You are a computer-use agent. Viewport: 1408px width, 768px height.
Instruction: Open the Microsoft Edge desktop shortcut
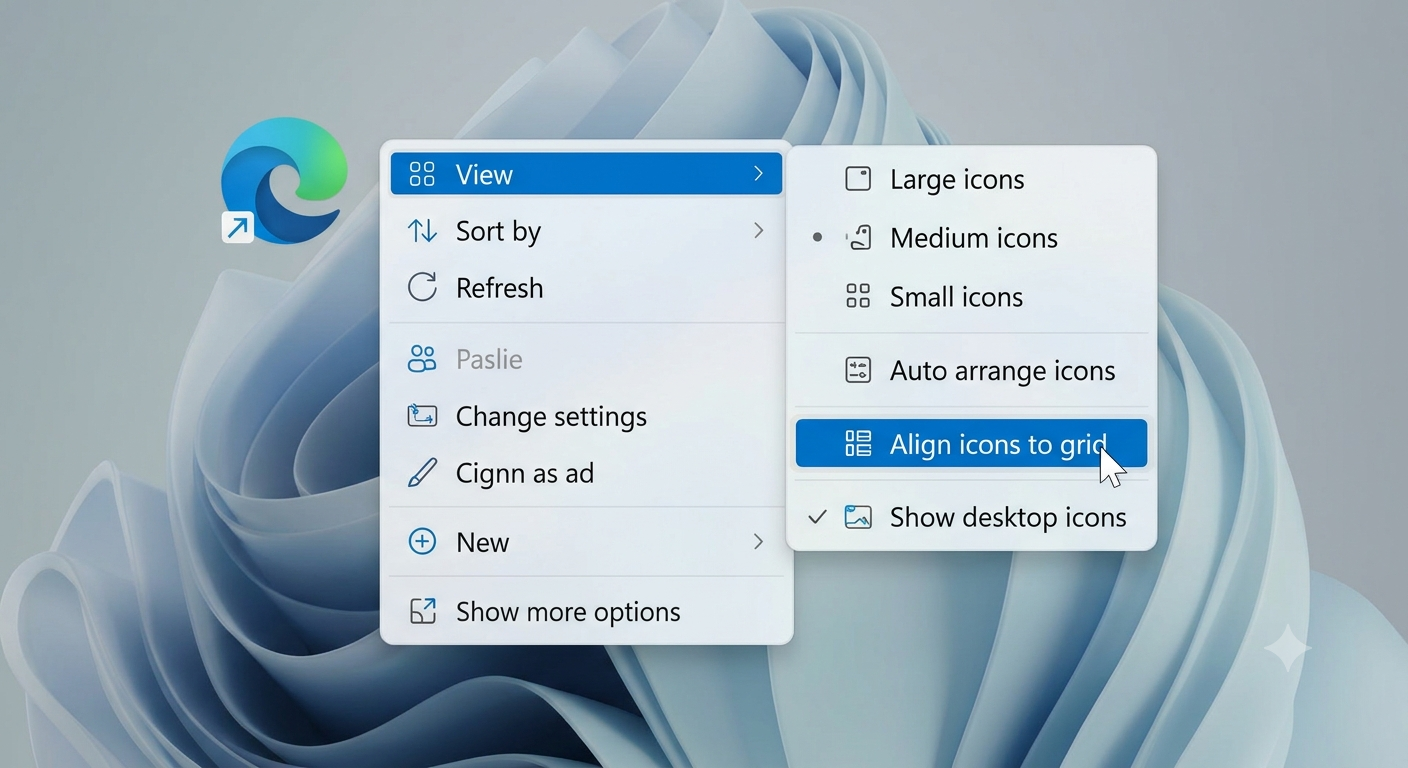click(x=284, y=181)
